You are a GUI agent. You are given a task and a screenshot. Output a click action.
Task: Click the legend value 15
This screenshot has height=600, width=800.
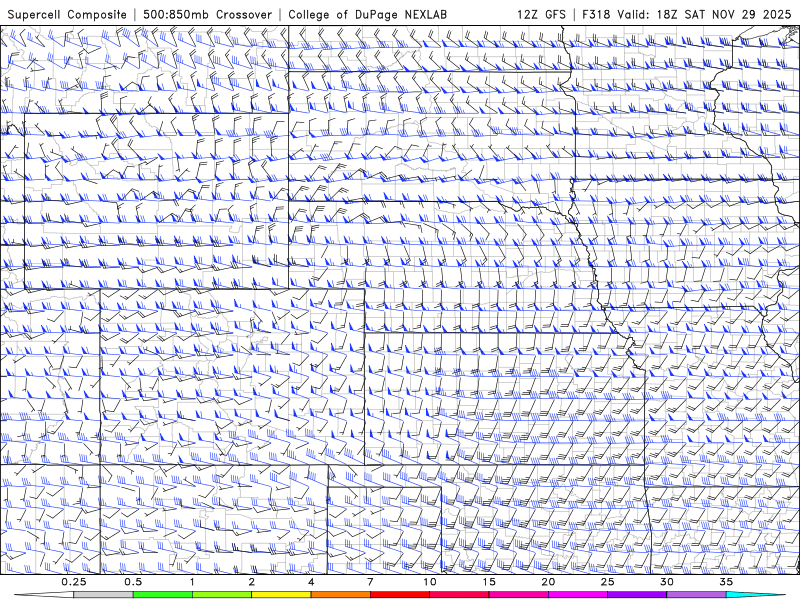[489, 582]
